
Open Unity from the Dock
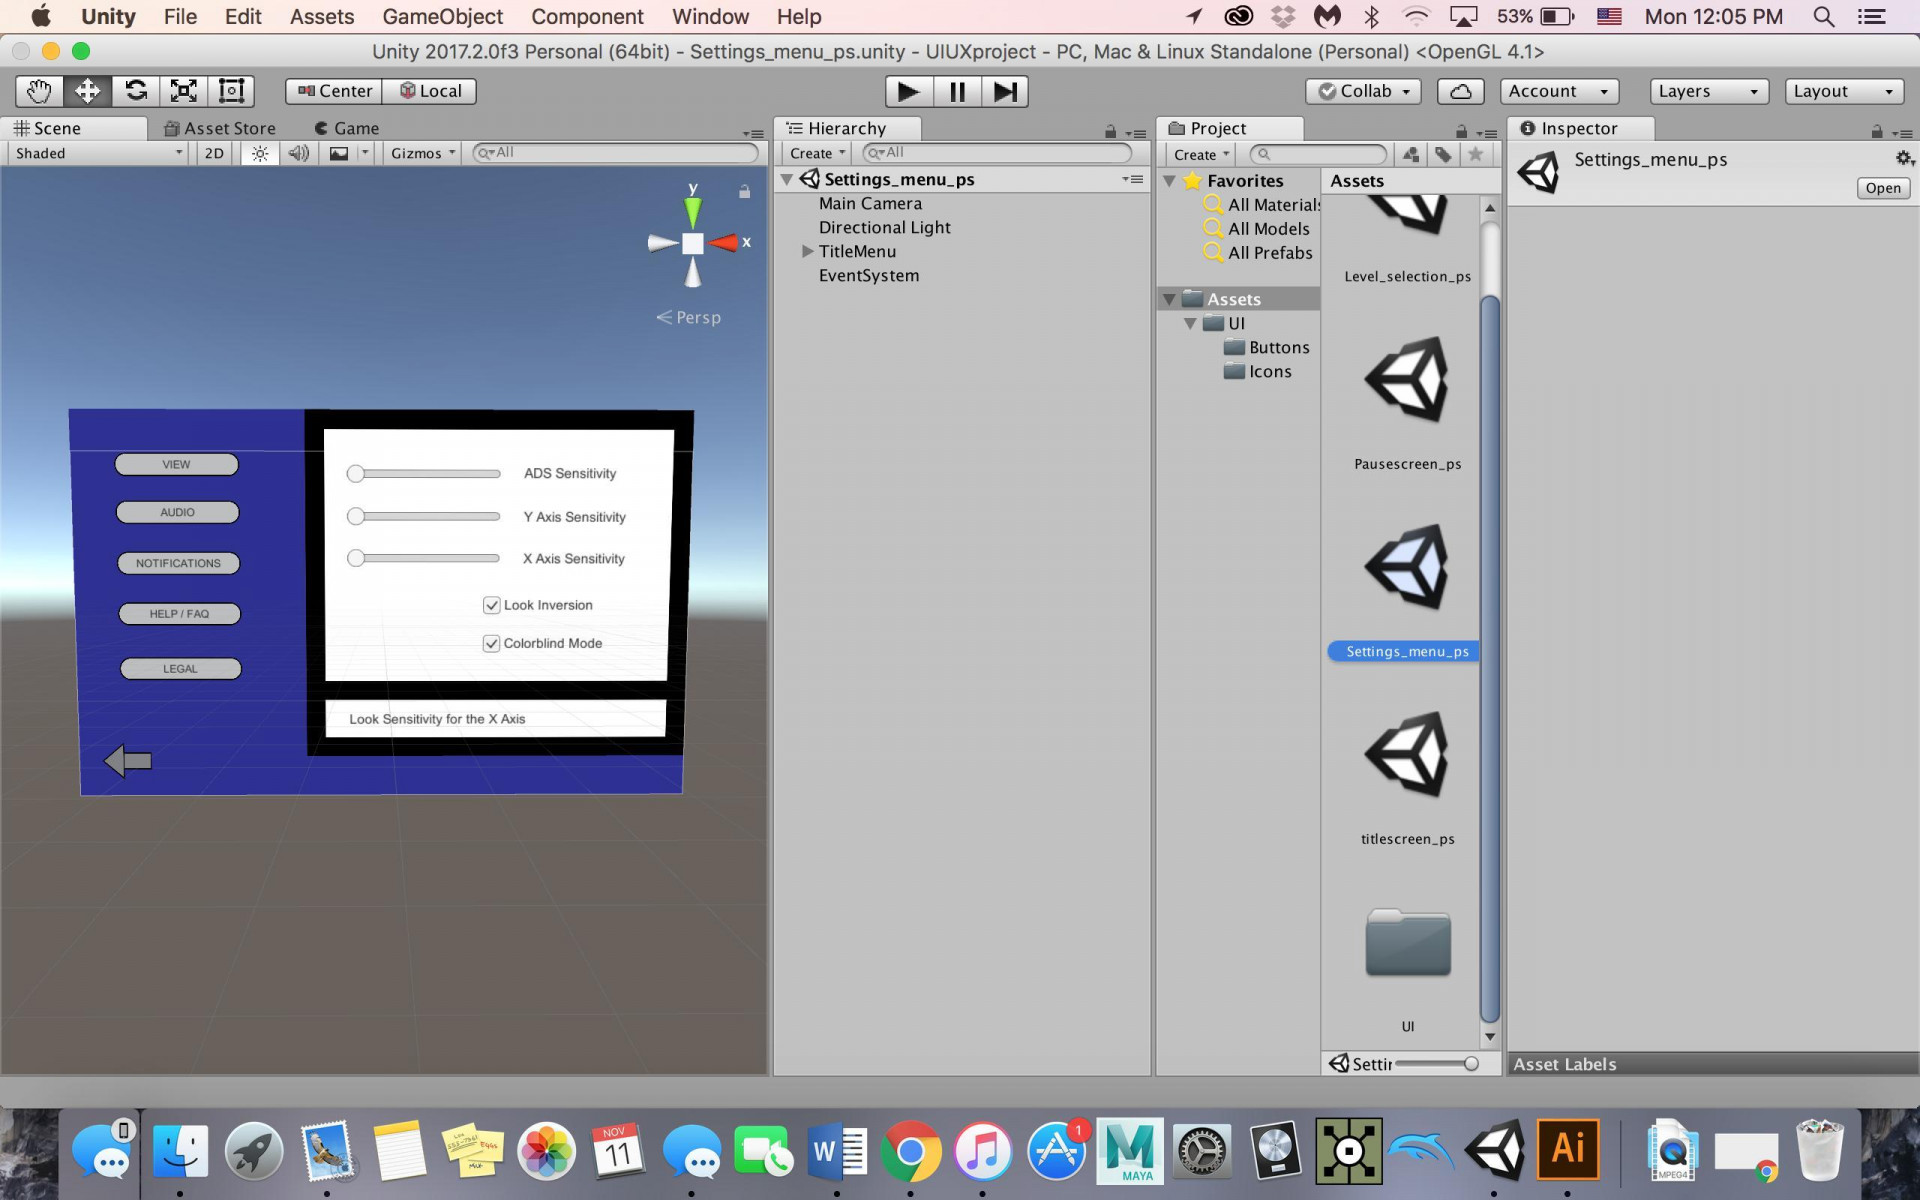1494,1152
